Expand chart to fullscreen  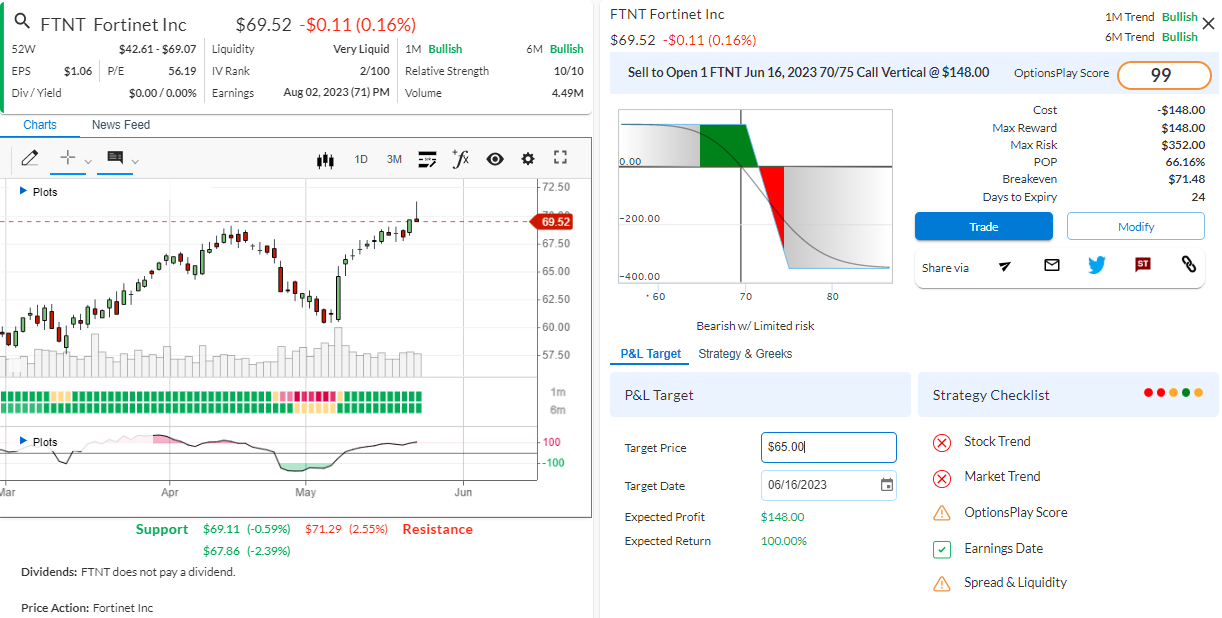pos(560,158)
